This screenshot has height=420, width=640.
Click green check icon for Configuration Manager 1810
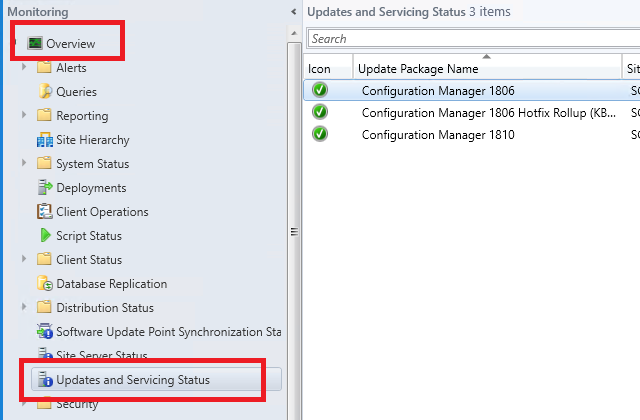tap(320, 134)
